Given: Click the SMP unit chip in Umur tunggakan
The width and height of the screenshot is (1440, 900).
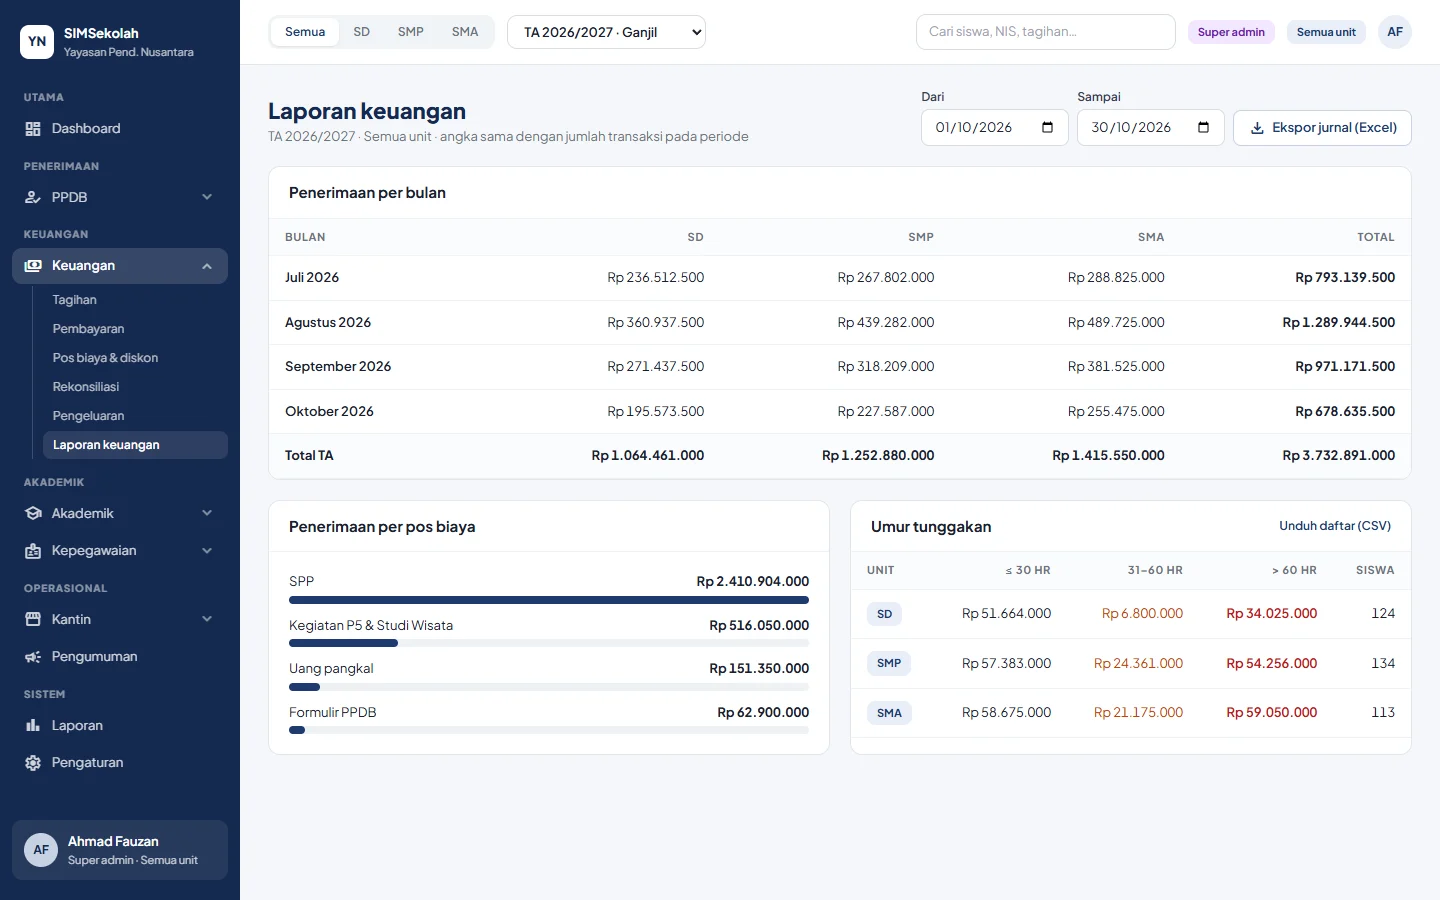Looking at the screenshot, I should pos(889,663).
